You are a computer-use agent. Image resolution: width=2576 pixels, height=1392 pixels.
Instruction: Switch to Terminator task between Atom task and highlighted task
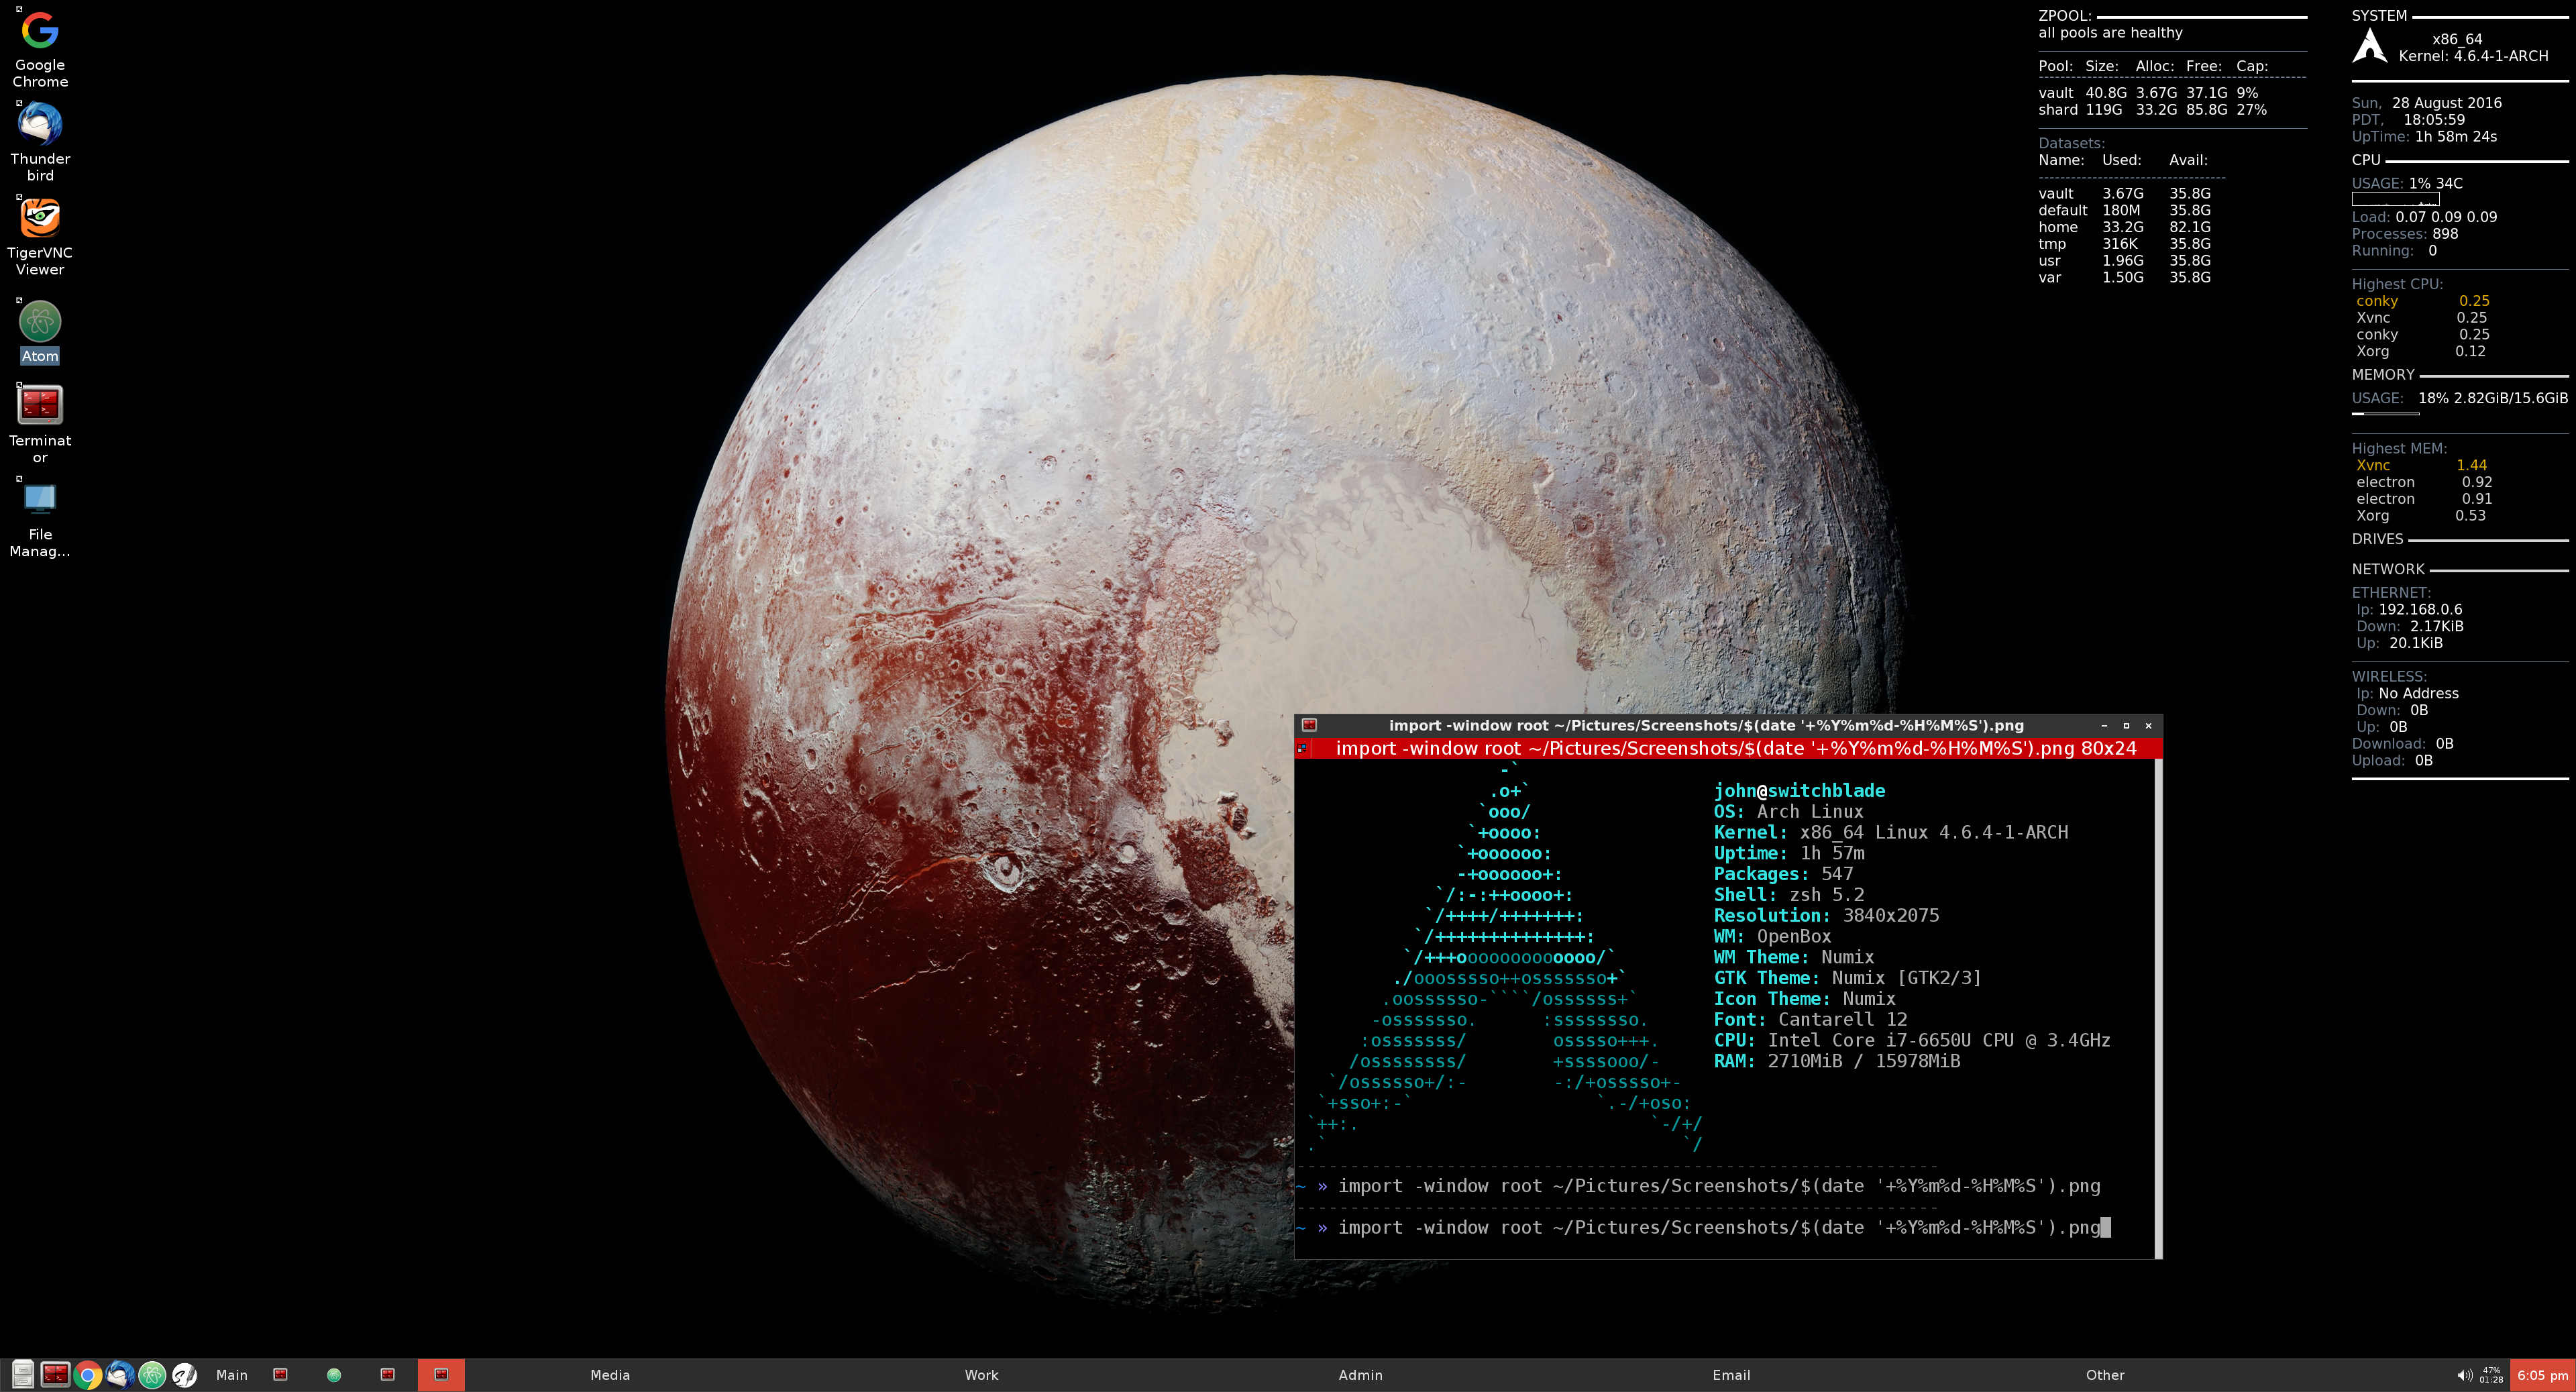(x=388, y=1375)
